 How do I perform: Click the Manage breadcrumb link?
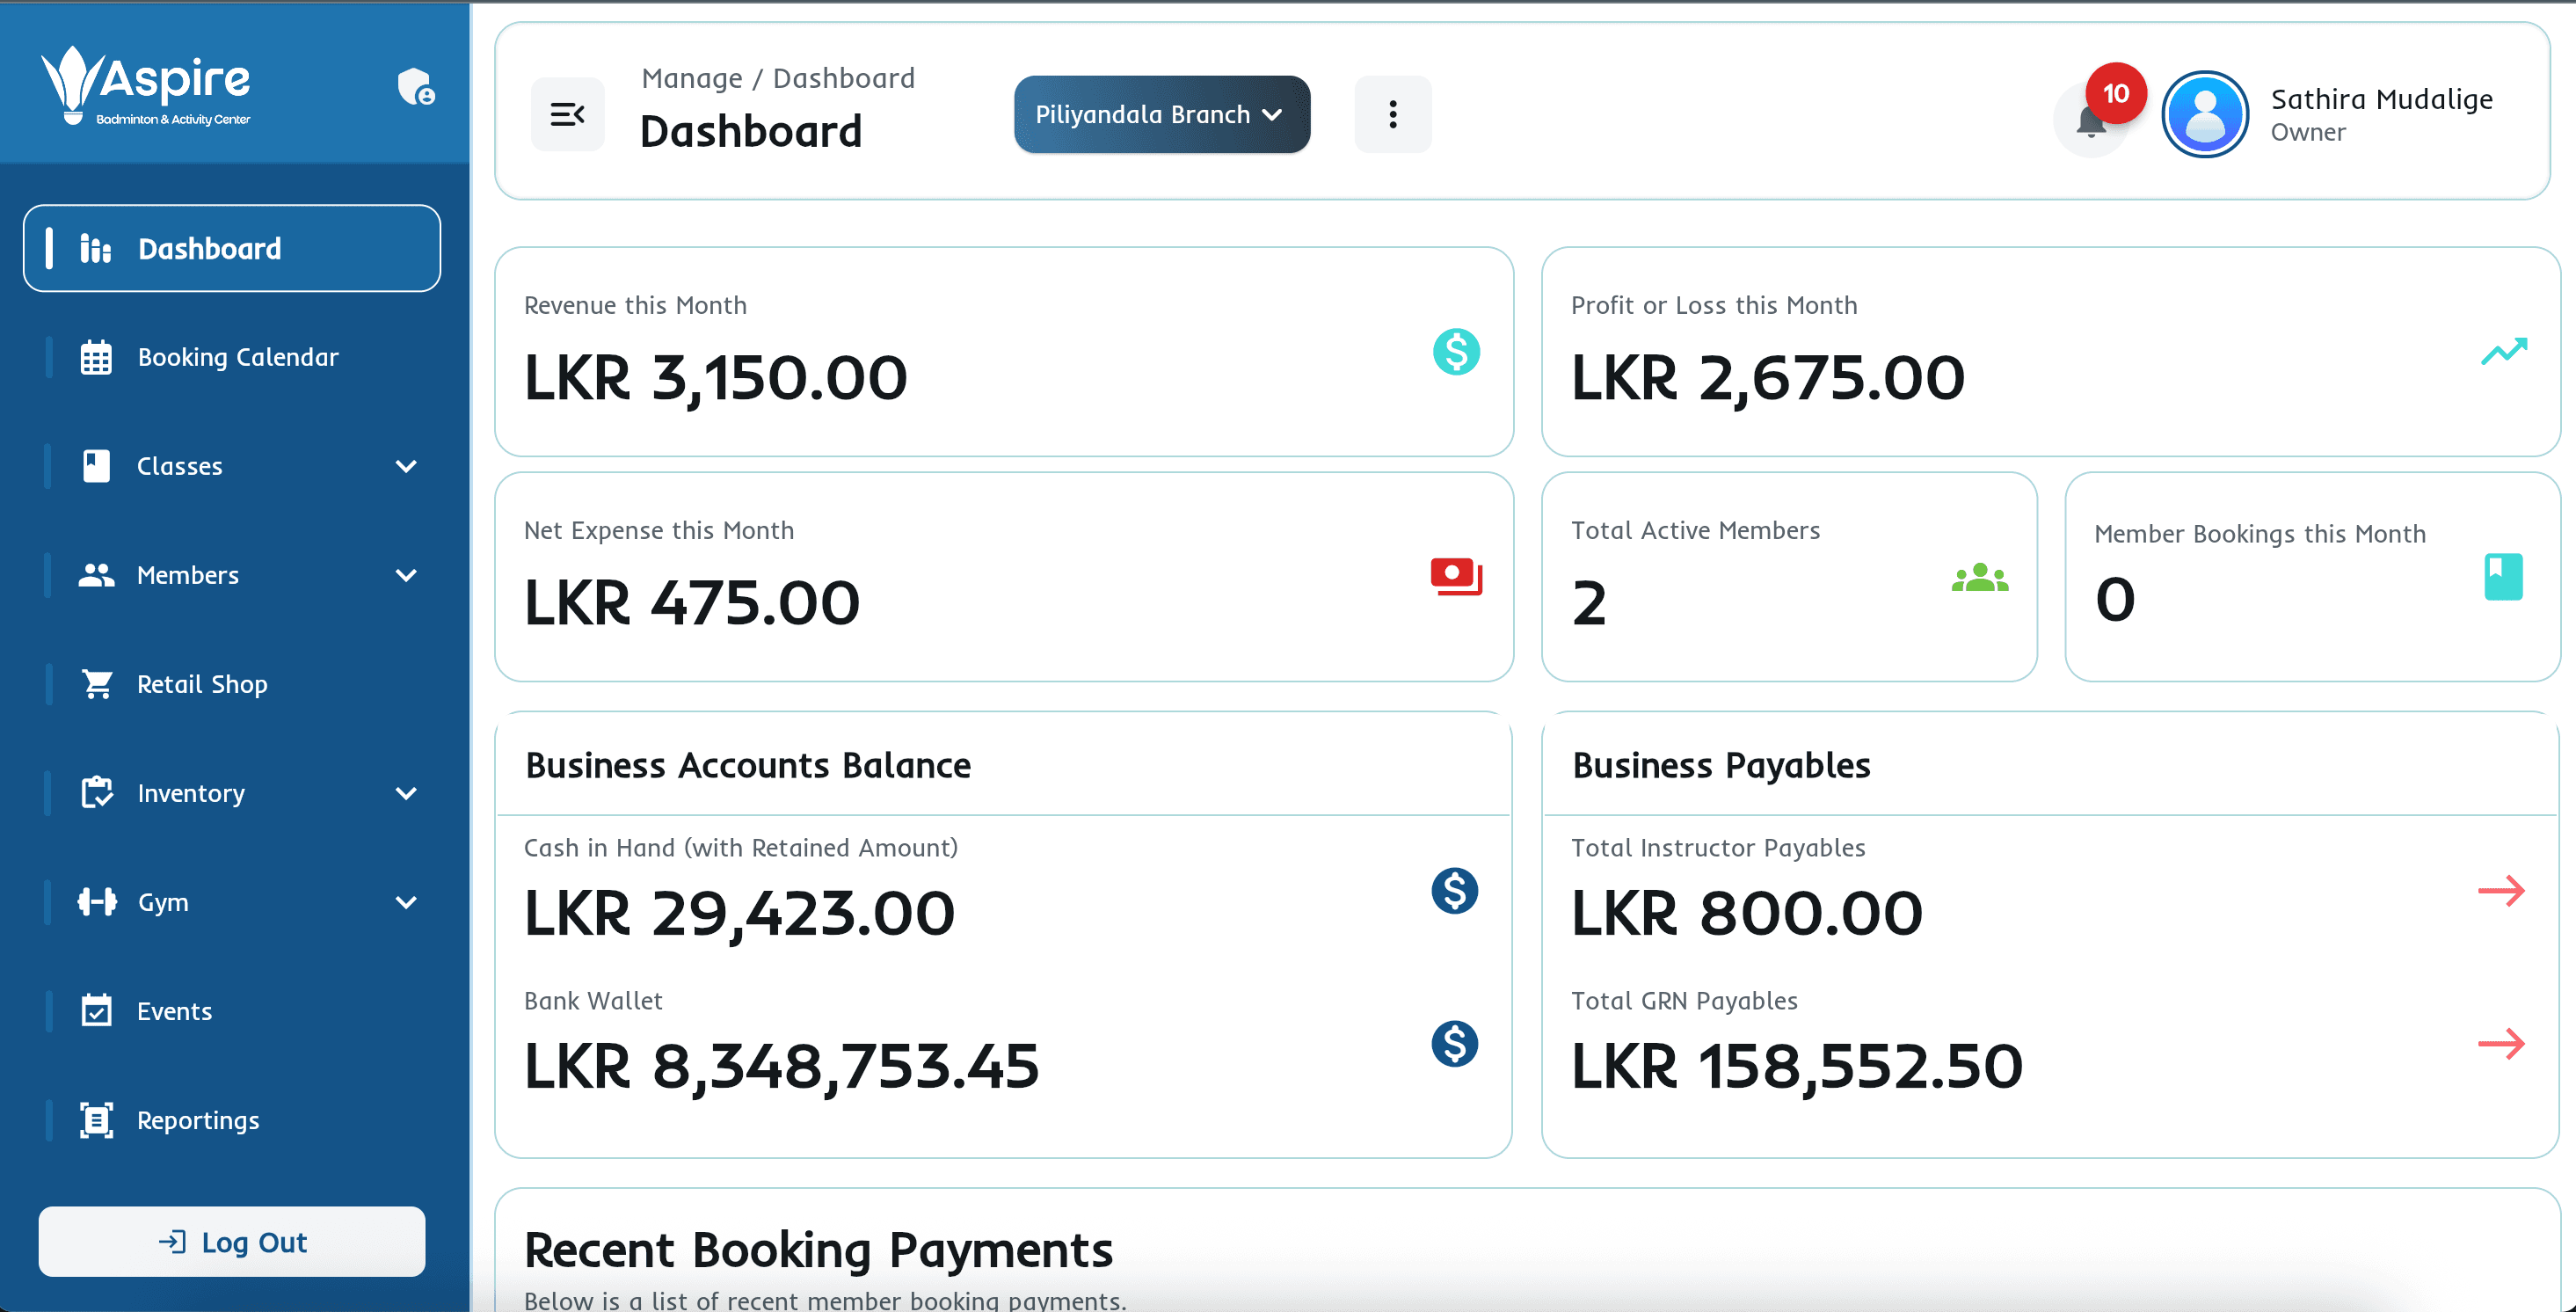pos(691,78)
